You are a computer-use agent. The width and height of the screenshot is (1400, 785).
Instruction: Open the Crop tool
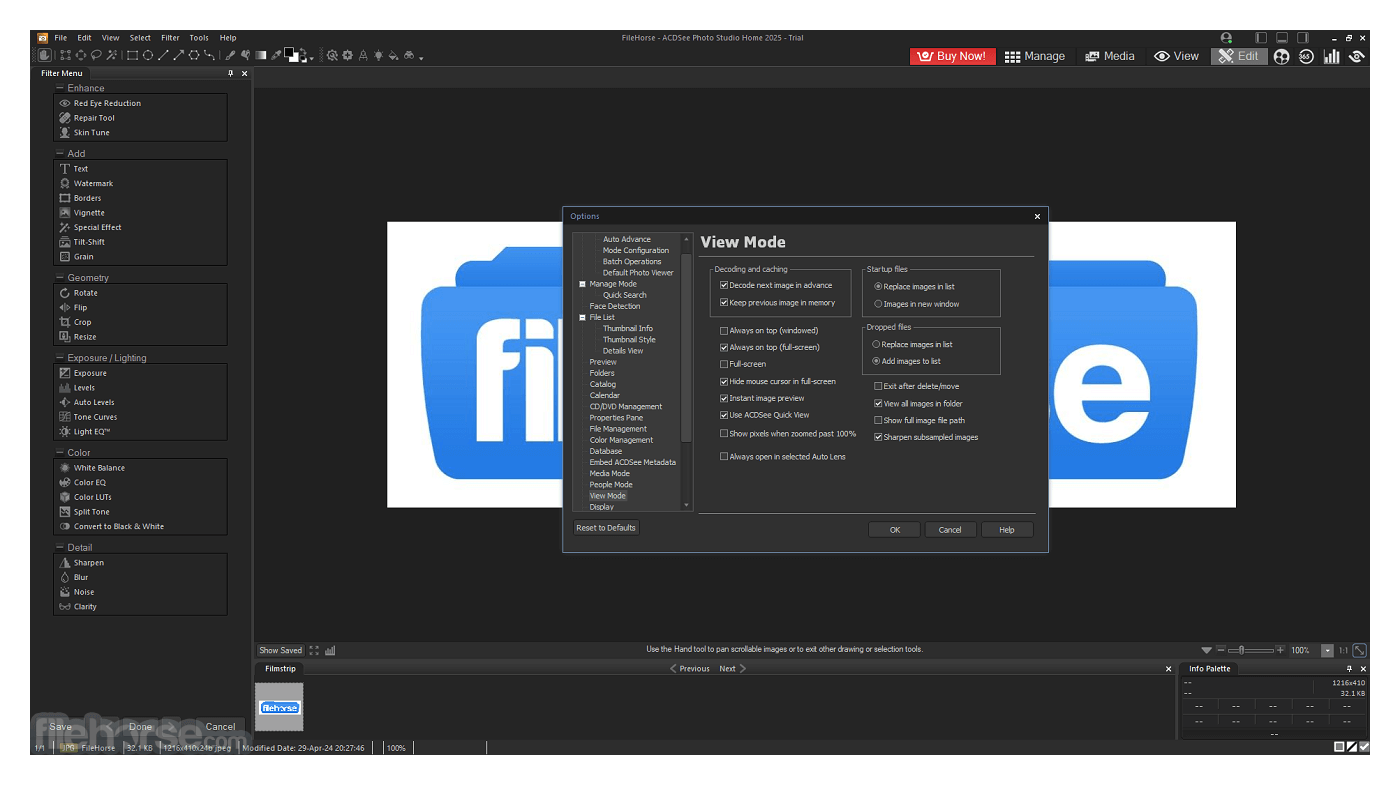click(82, 322)
